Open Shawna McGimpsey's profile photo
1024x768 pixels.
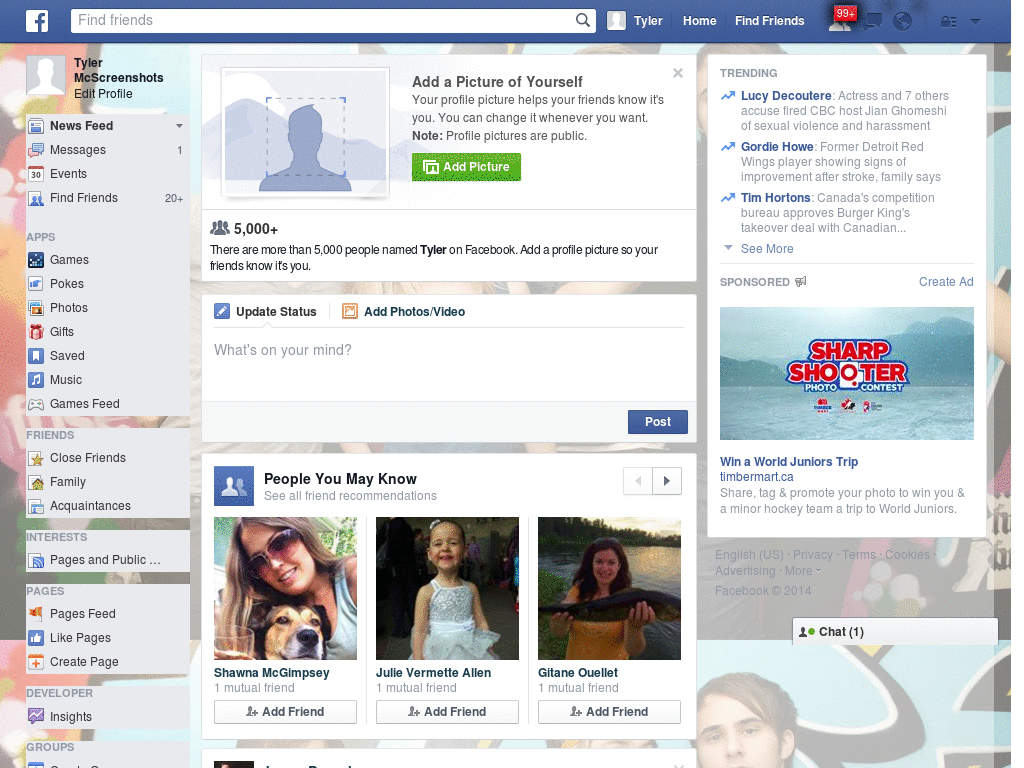click(285, 588)
